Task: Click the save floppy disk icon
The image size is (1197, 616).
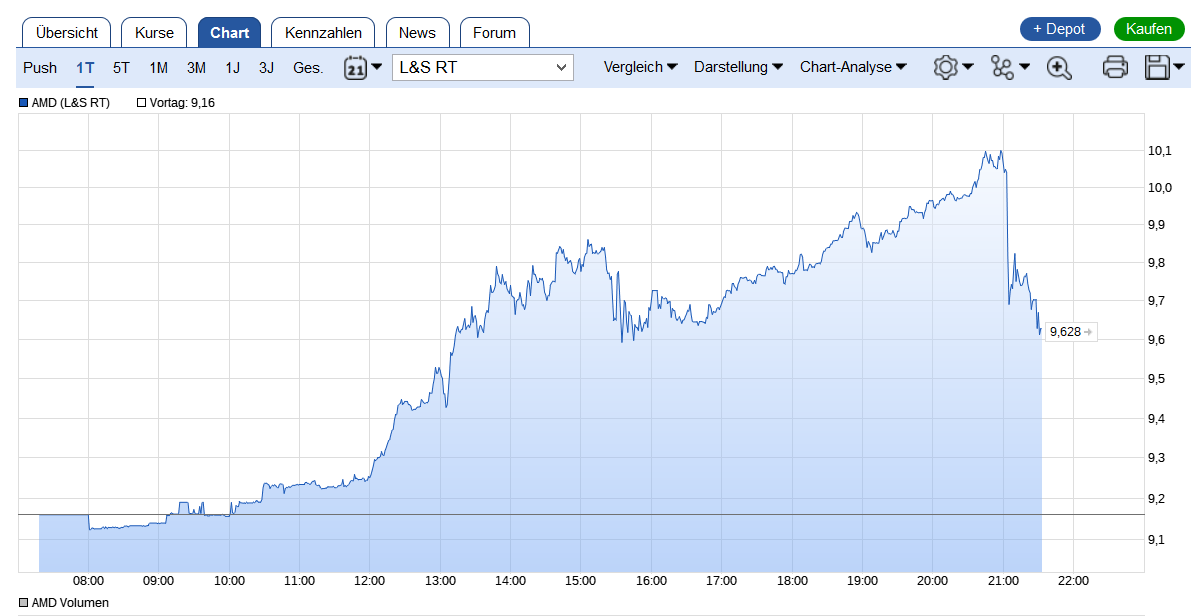Action: pyautogui.click(x=1157, y=67)
